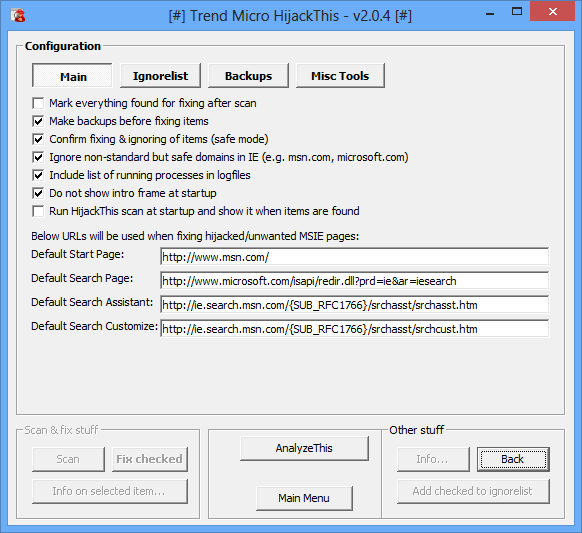
Task: Click the 'Other stuff' group heading
Action: 416,430
